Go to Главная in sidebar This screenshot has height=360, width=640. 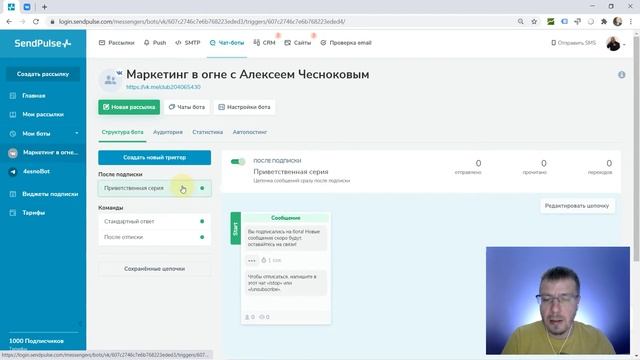pyautogui.click(x=33, y=96)
